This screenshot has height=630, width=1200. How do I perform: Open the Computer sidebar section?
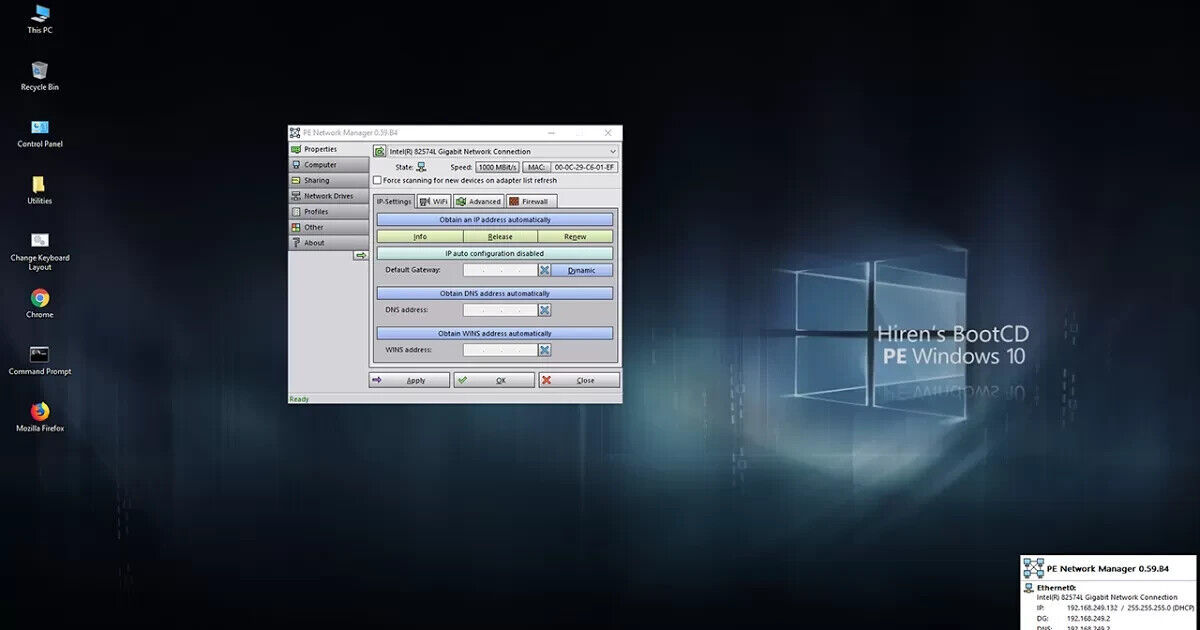tap(329, 165)
